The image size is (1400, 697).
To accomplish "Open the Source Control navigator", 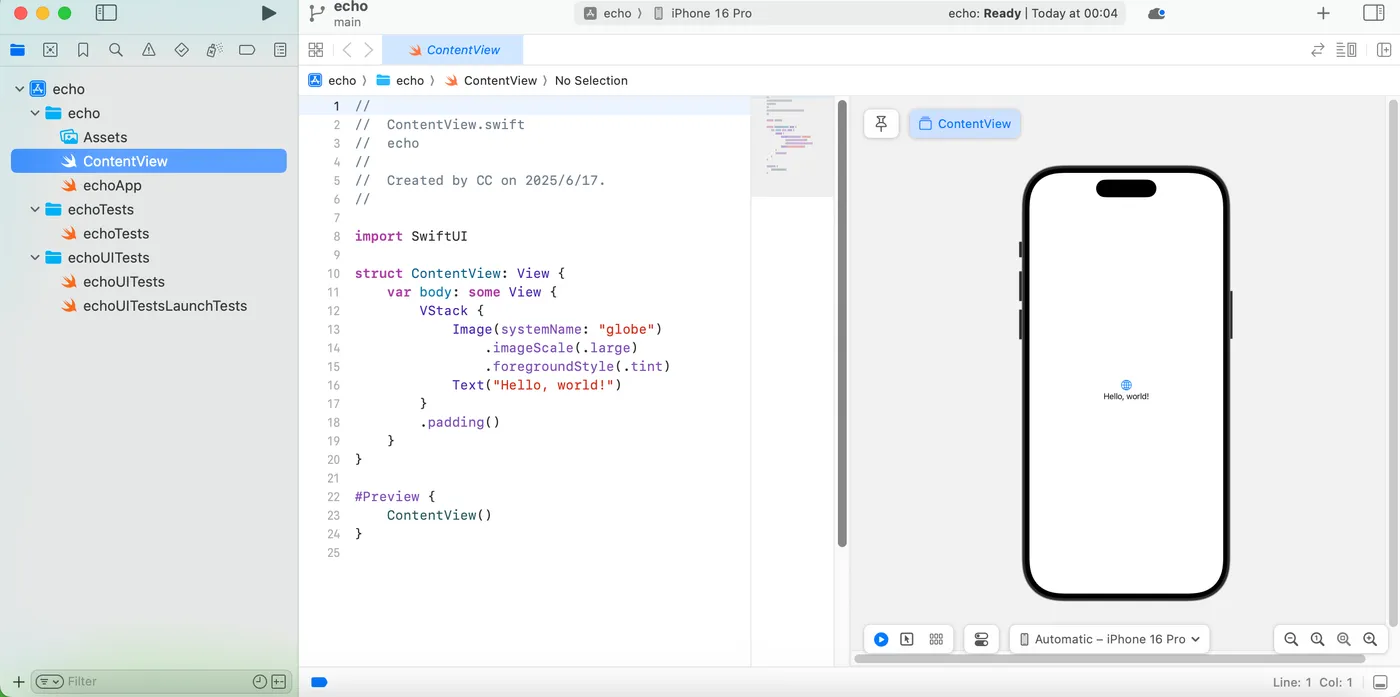I will tap(50, 50).
